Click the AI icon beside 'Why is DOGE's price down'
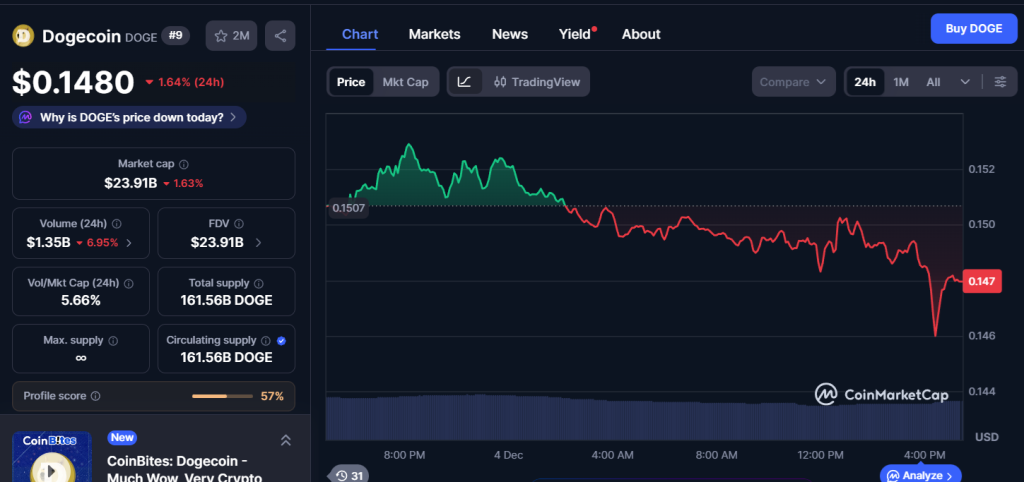The height and width of the screenshot is (482, 1024). 25,118
